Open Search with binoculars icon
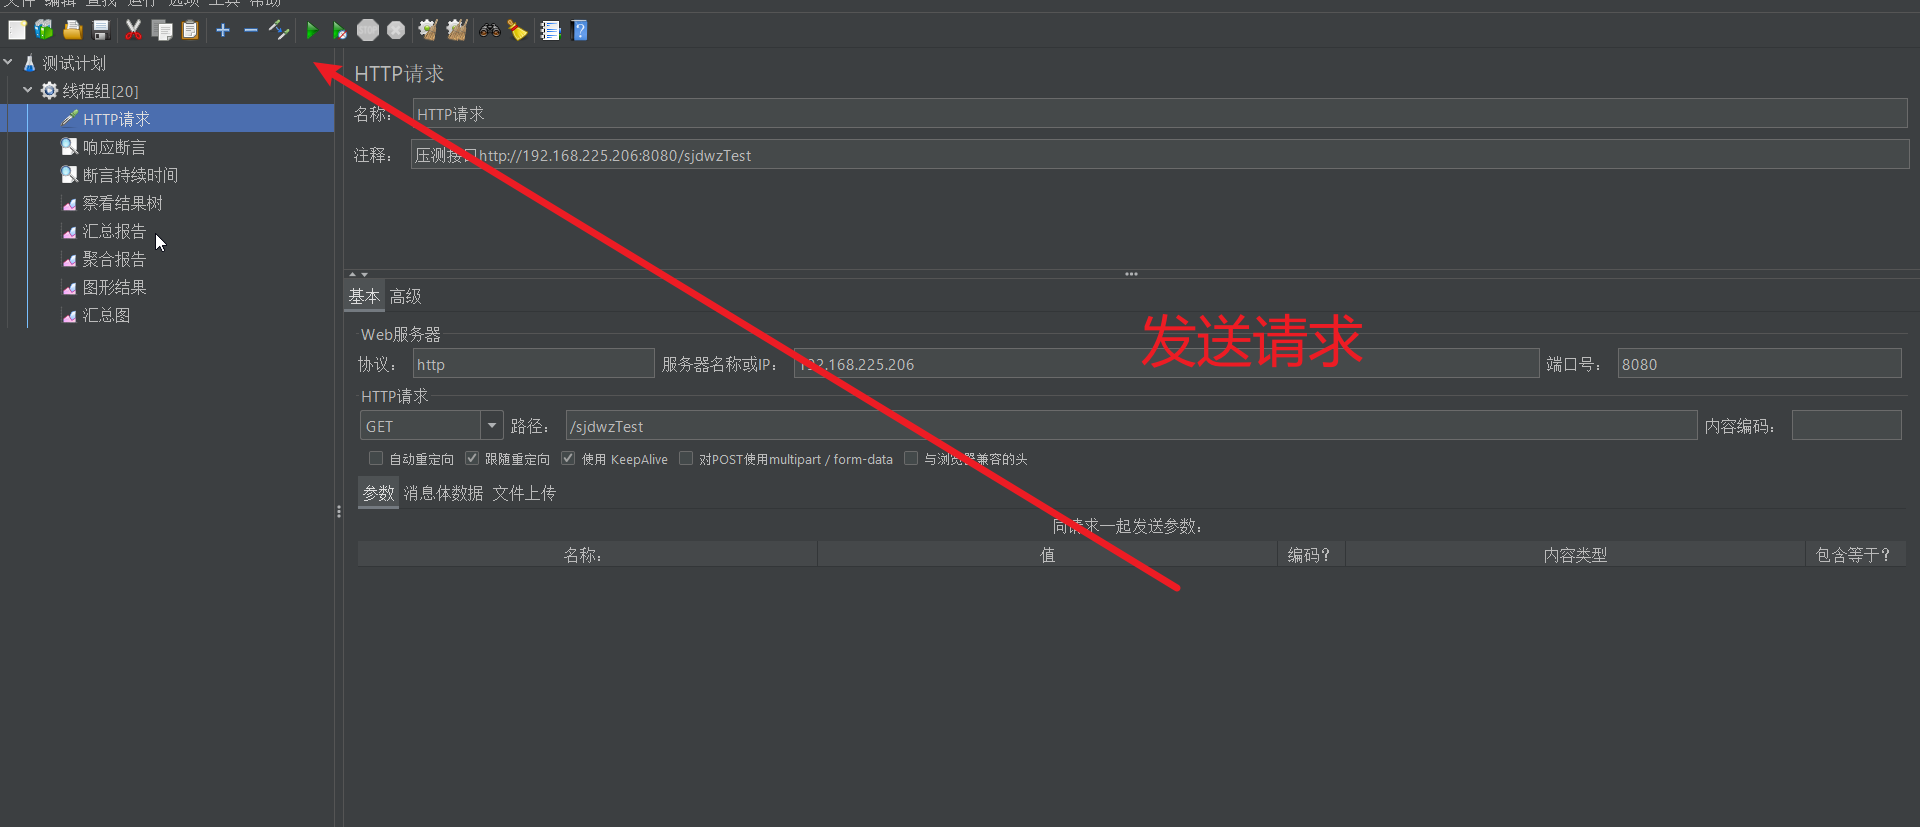This screenshot has height=827, width=1920. point(489,30)
